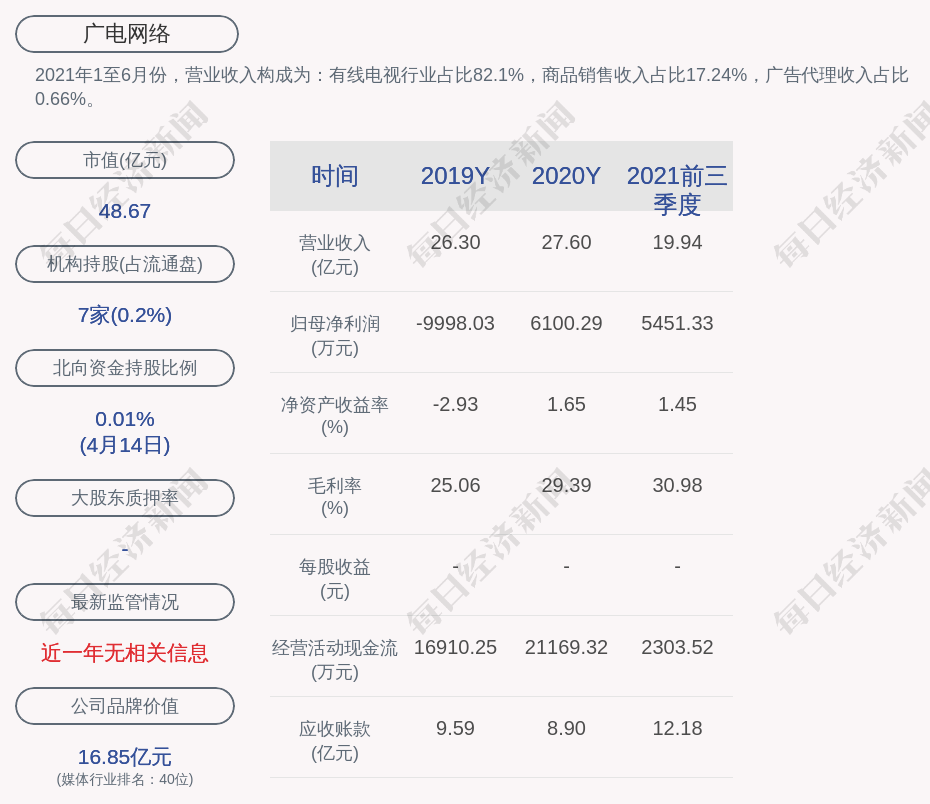Click the 应收账款(亿元) row label
The width and height of the screenshot is (930, 804).
(335, 741)
